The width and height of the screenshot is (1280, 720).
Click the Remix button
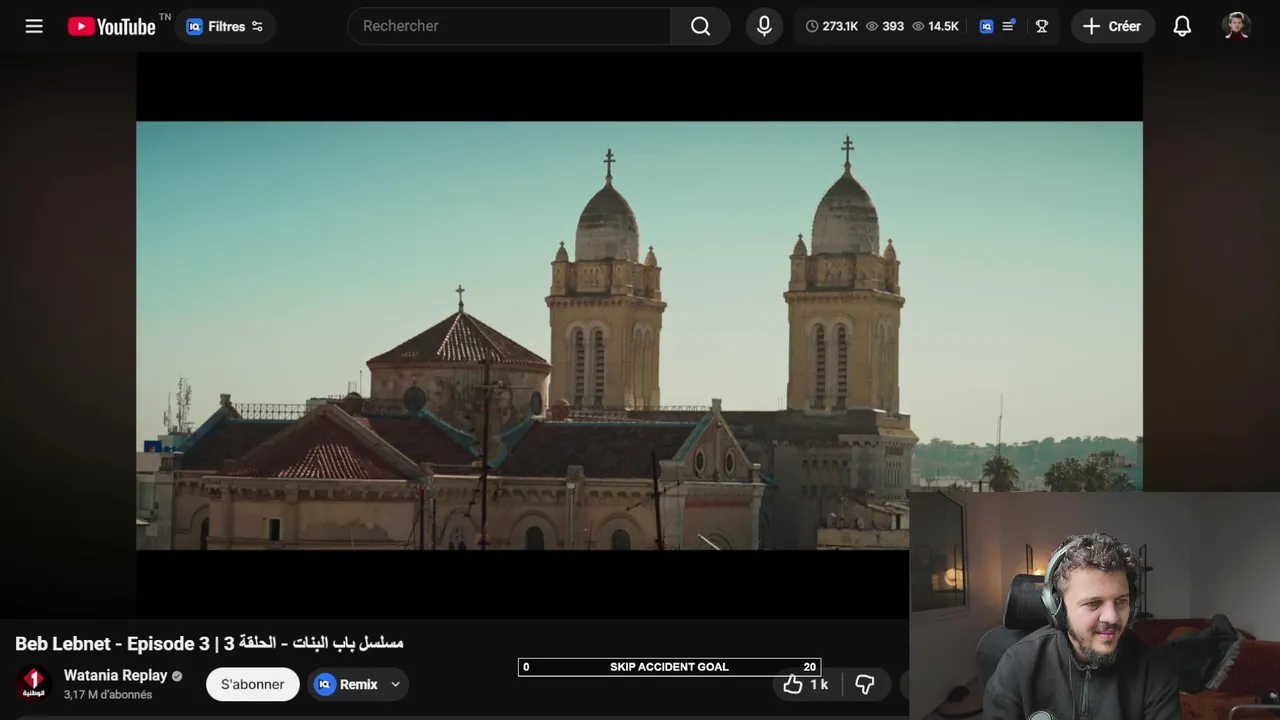tap(346, 684)
